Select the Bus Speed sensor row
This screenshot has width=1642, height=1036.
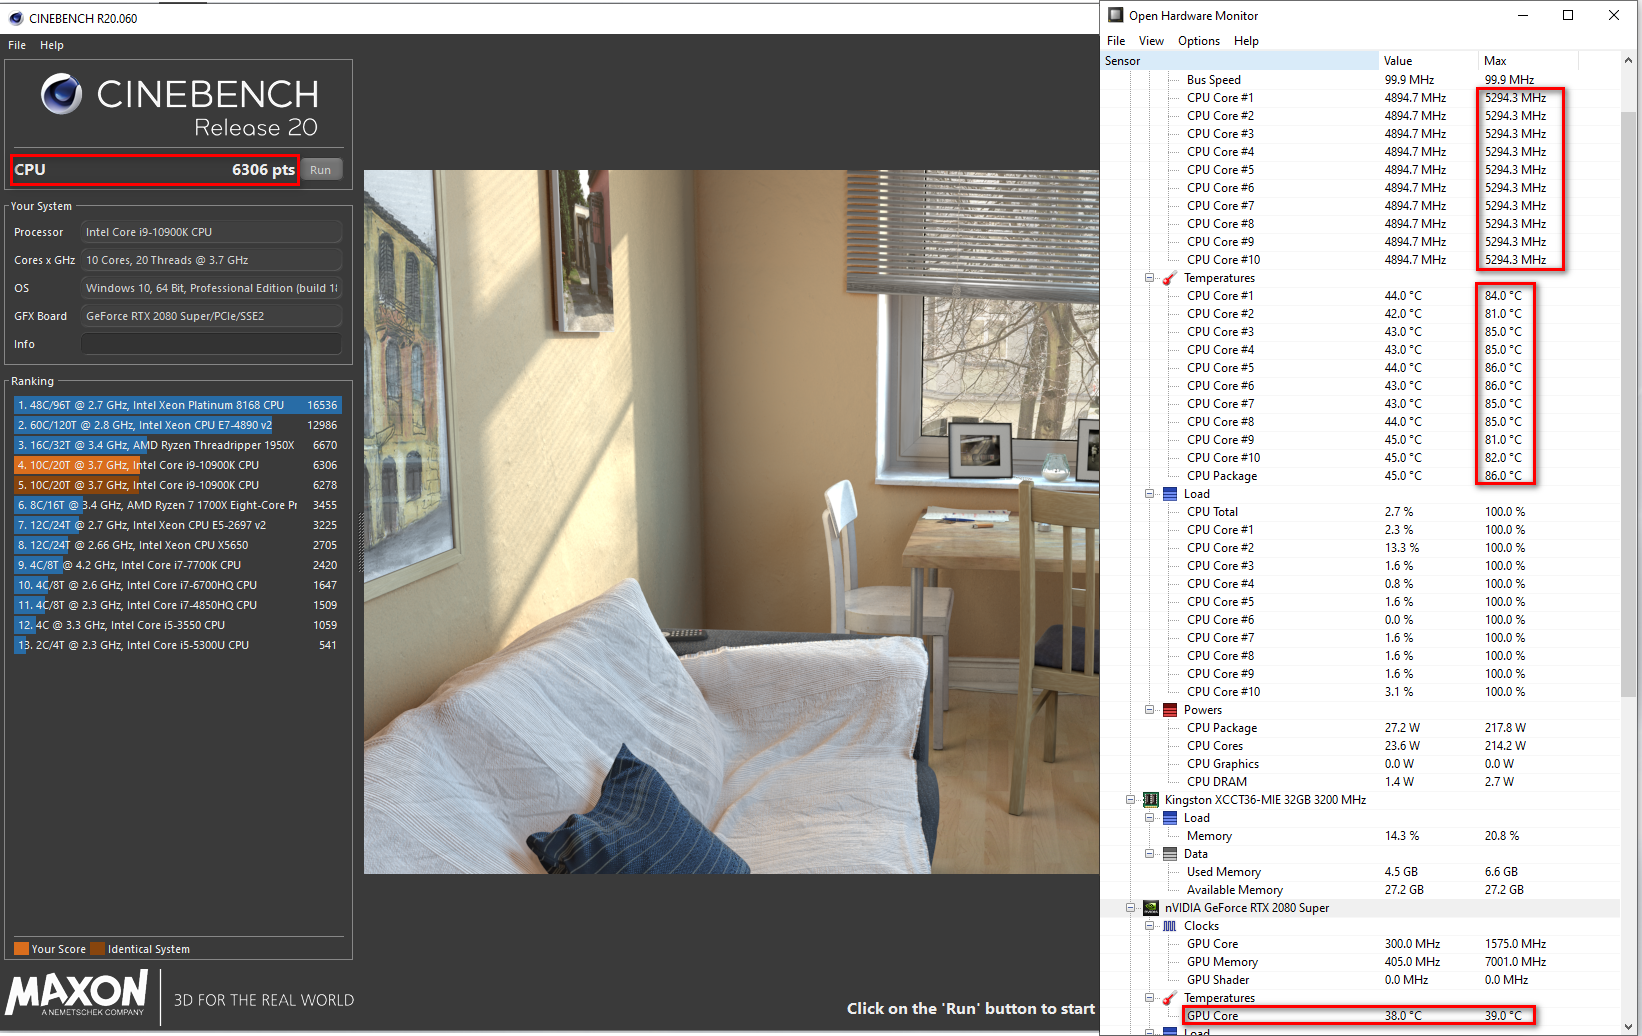1360,80
